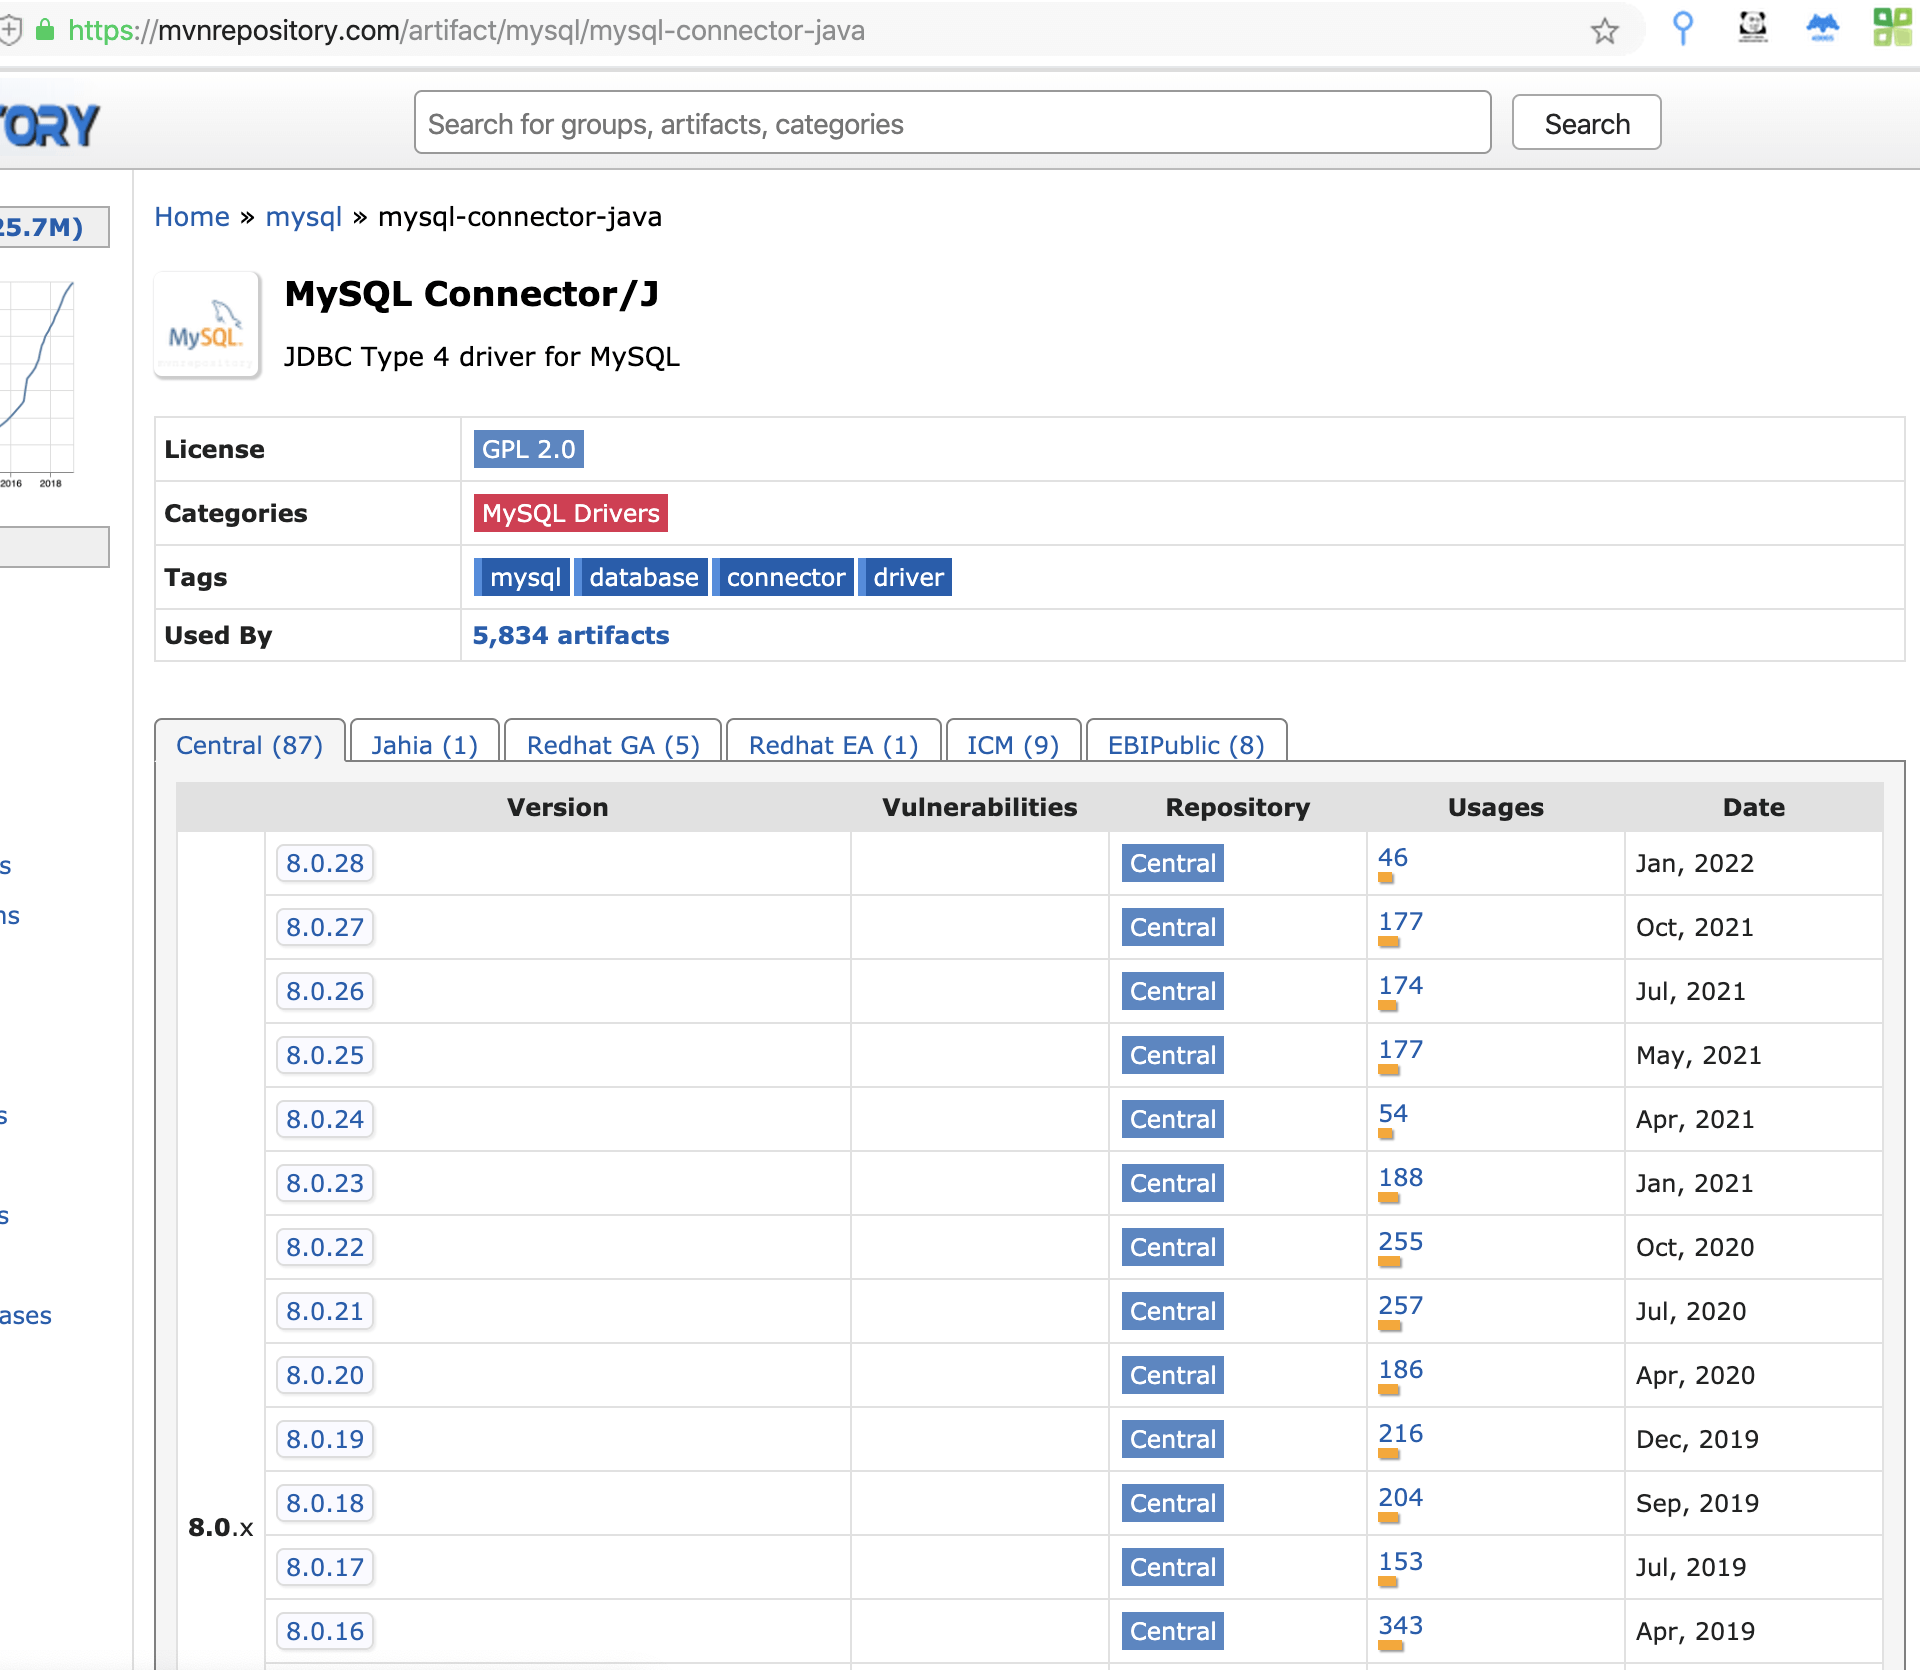Open the 188 usages link for 8.0.23
Viewport: 1920px width, 1670px height.
[1400, 1178]
